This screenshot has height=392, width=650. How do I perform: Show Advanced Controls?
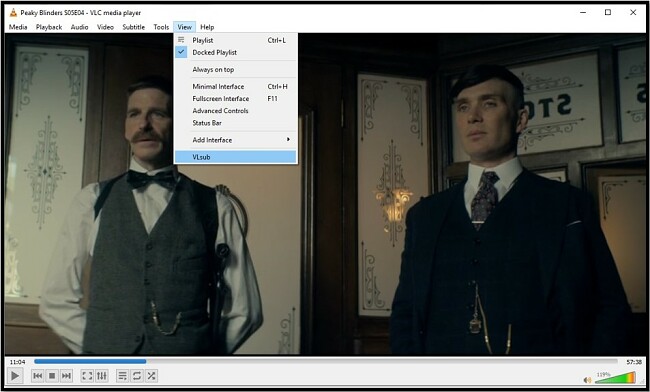point(235,111)
